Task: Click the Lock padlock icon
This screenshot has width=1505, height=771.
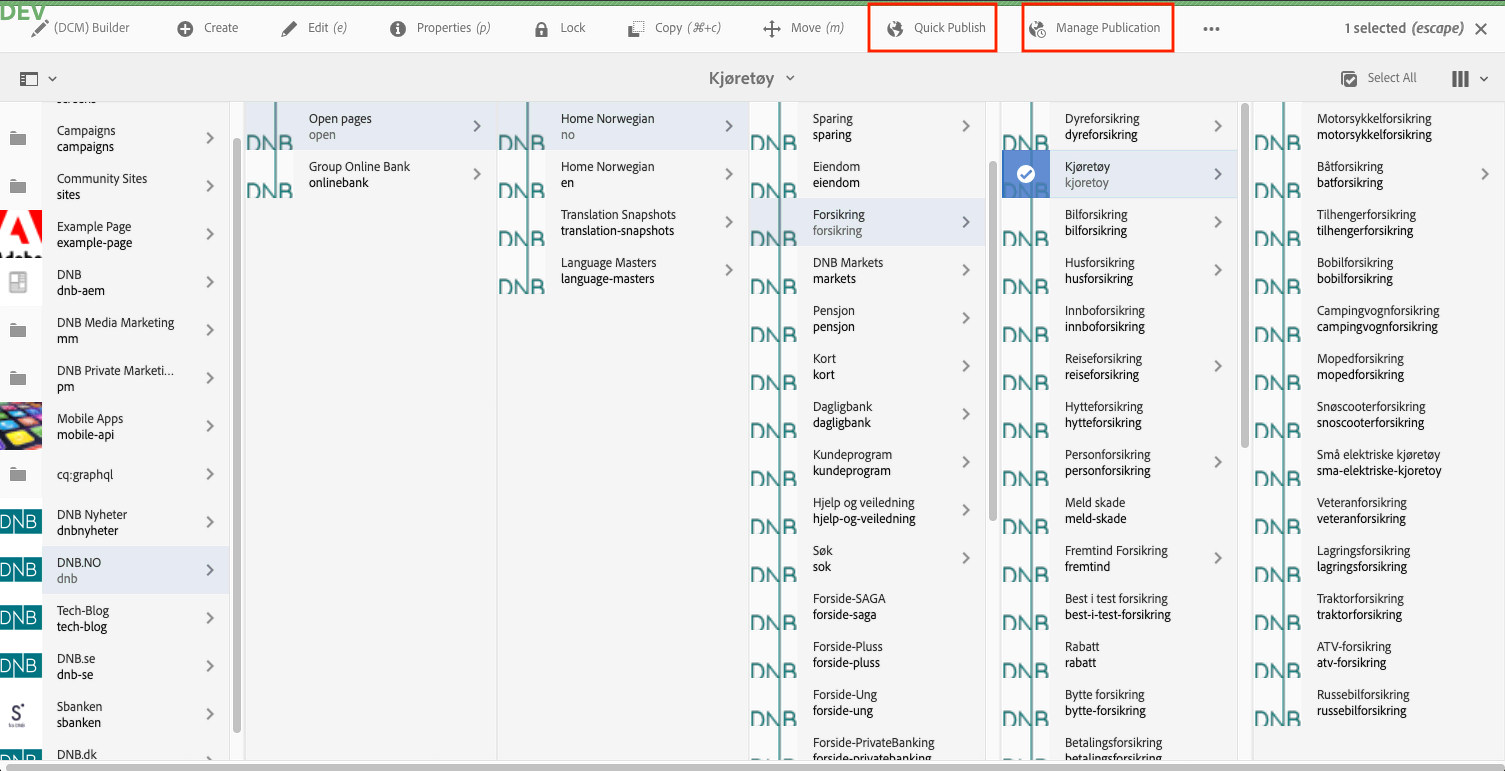Action: click(x=542, y=28)
